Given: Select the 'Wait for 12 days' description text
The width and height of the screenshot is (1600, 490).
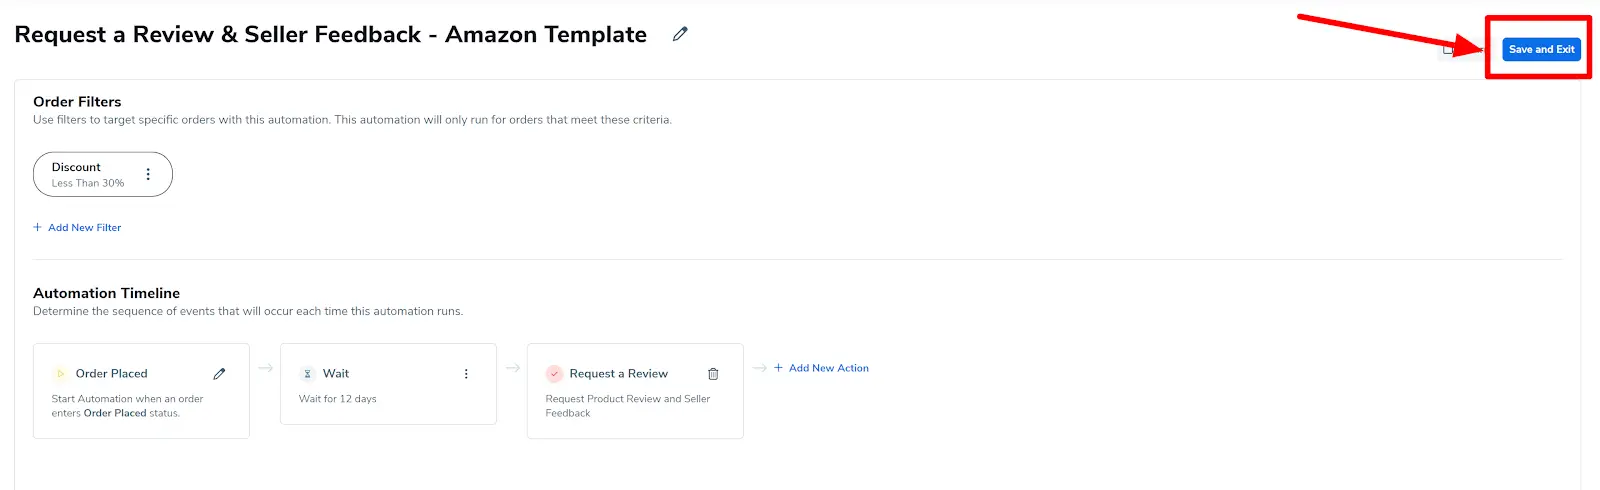Looking at the screenshot, I should pyautogui.click(x=338, y=399).
